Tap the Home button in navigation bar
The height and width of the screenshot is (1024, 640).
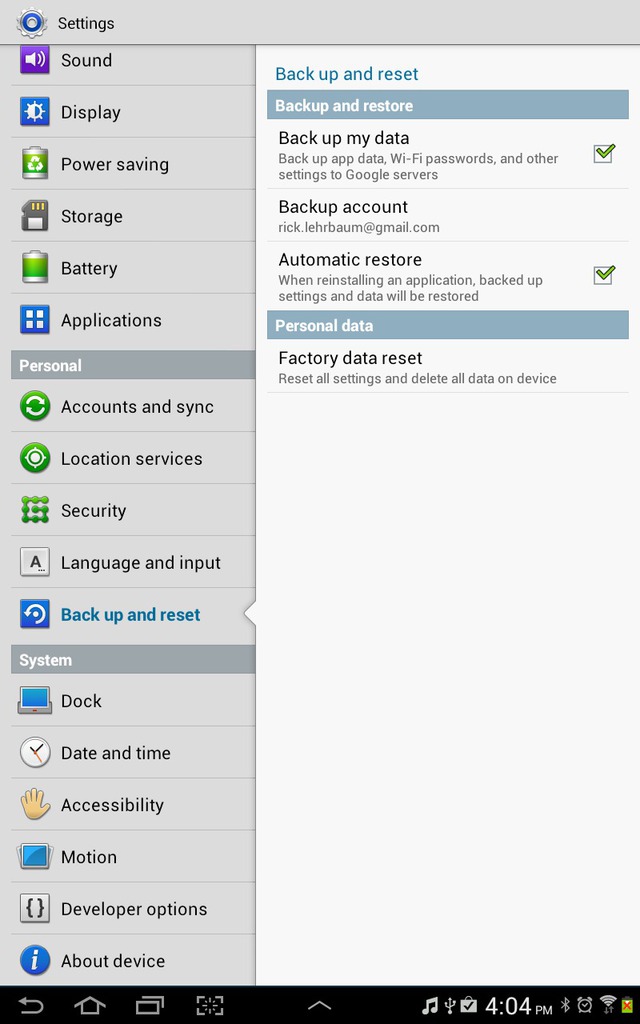(x=89, y=1006)
